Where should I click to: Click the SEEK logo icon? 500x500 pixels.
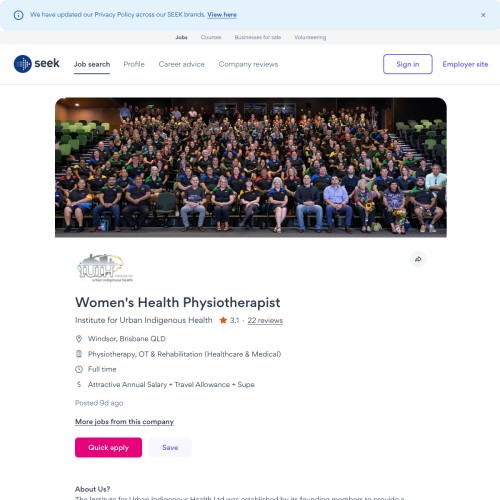coord(23,64)
